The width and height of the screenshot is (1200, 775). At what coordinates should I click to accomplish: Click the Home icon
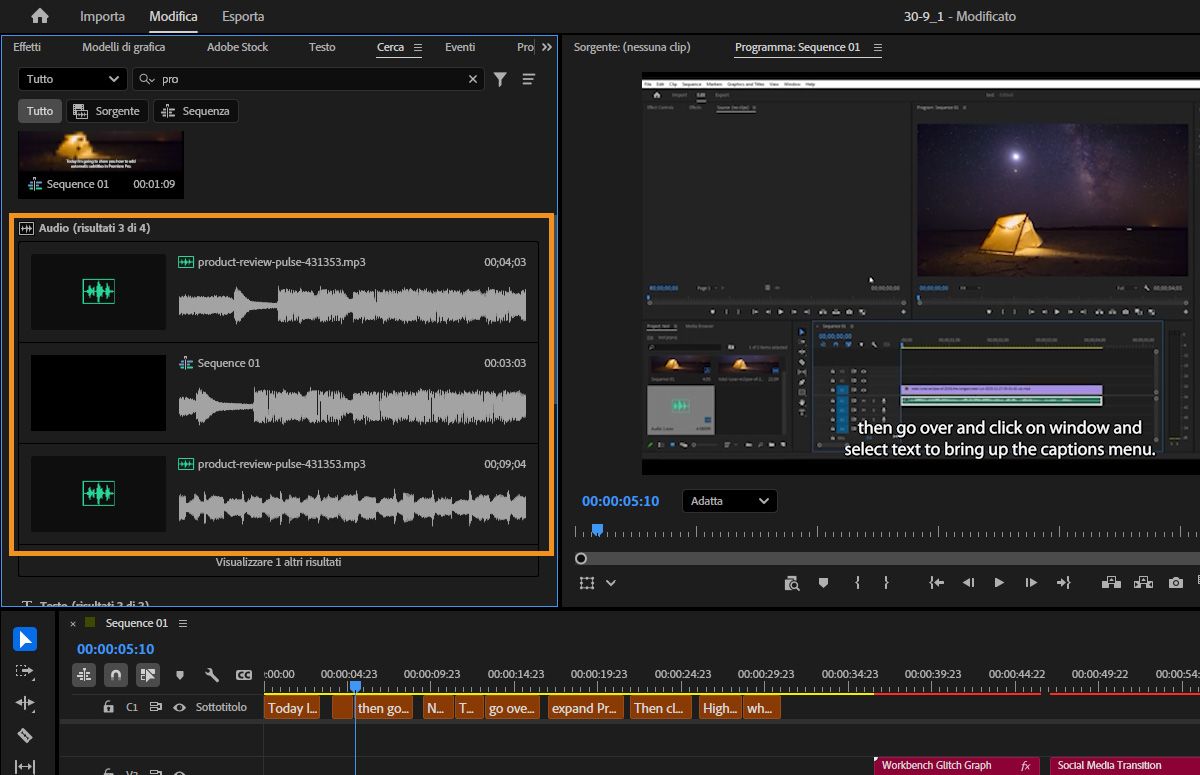pyautogui.click(x=40, y=16)
